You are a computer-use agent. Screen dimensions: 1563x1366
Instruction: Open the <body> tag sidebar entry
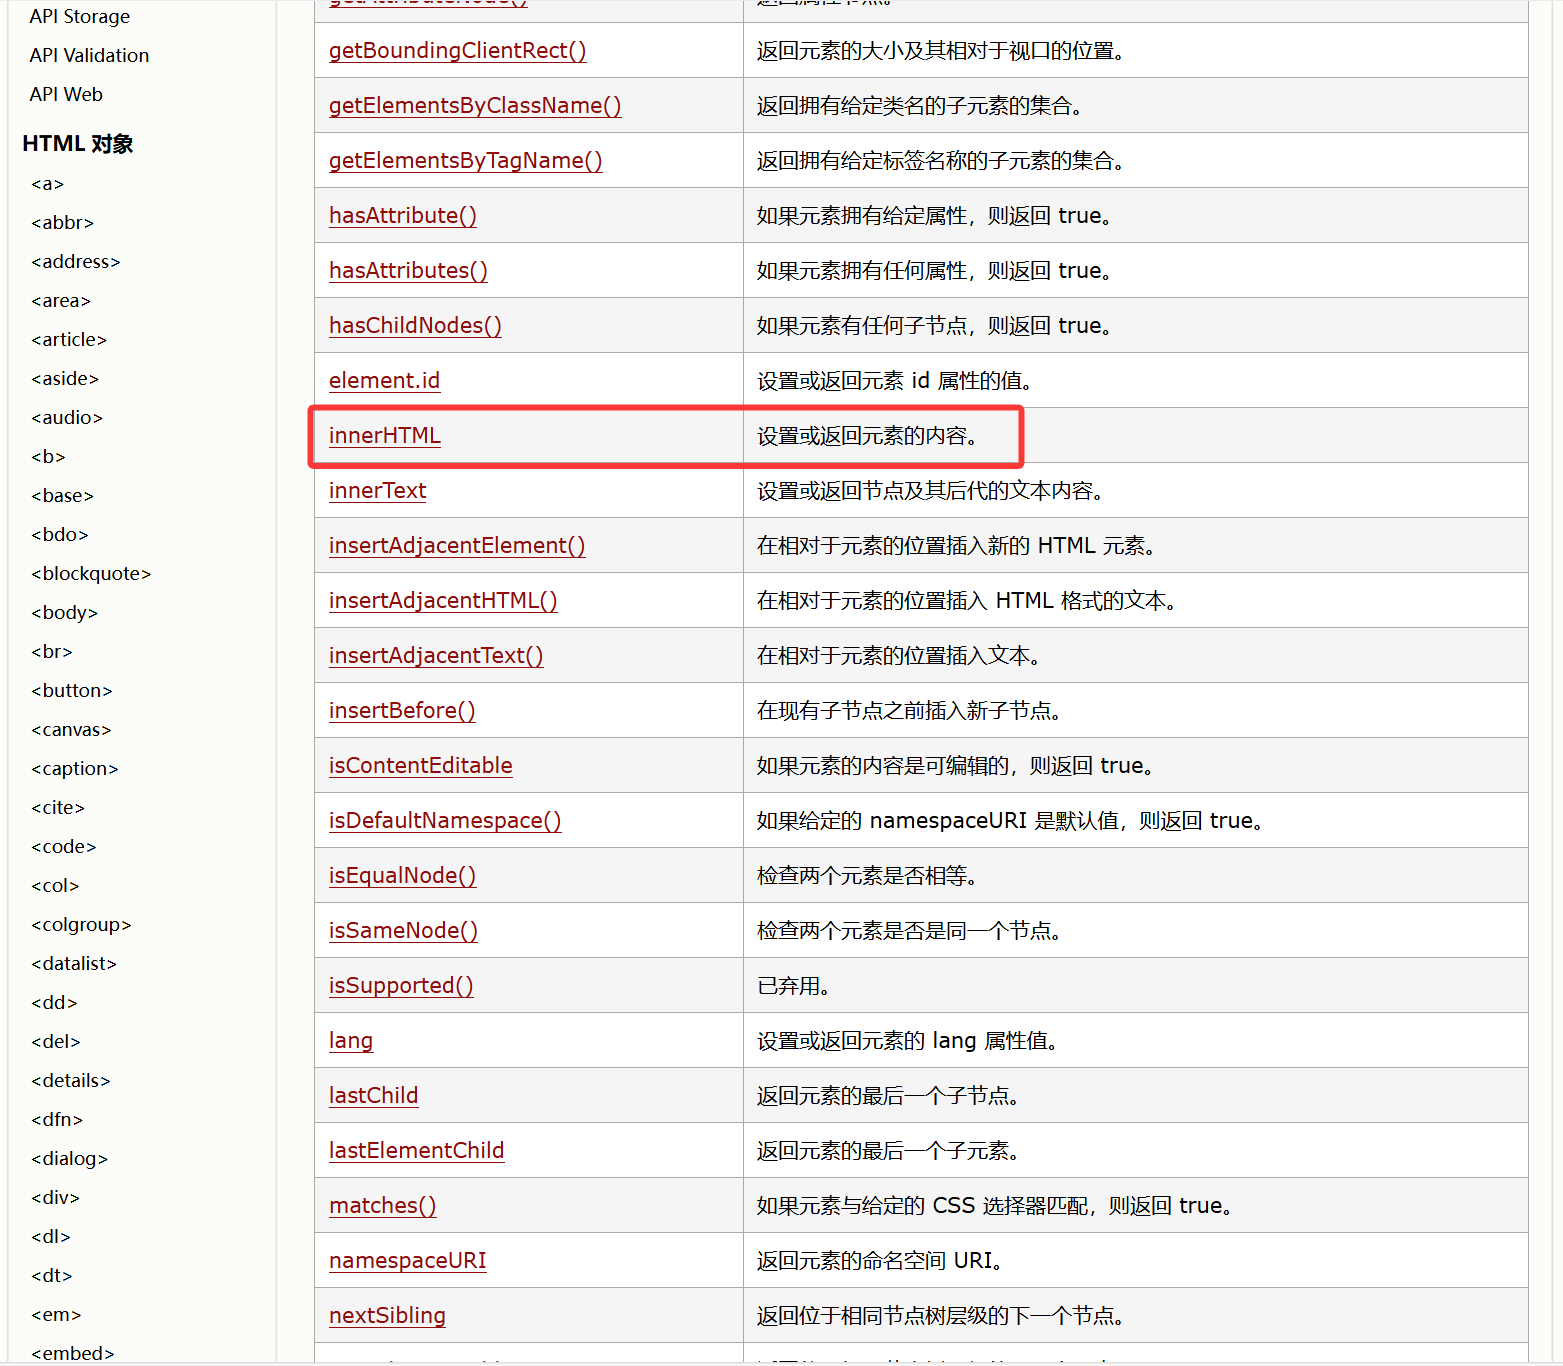pyautogui.click(x=64, y=612)
